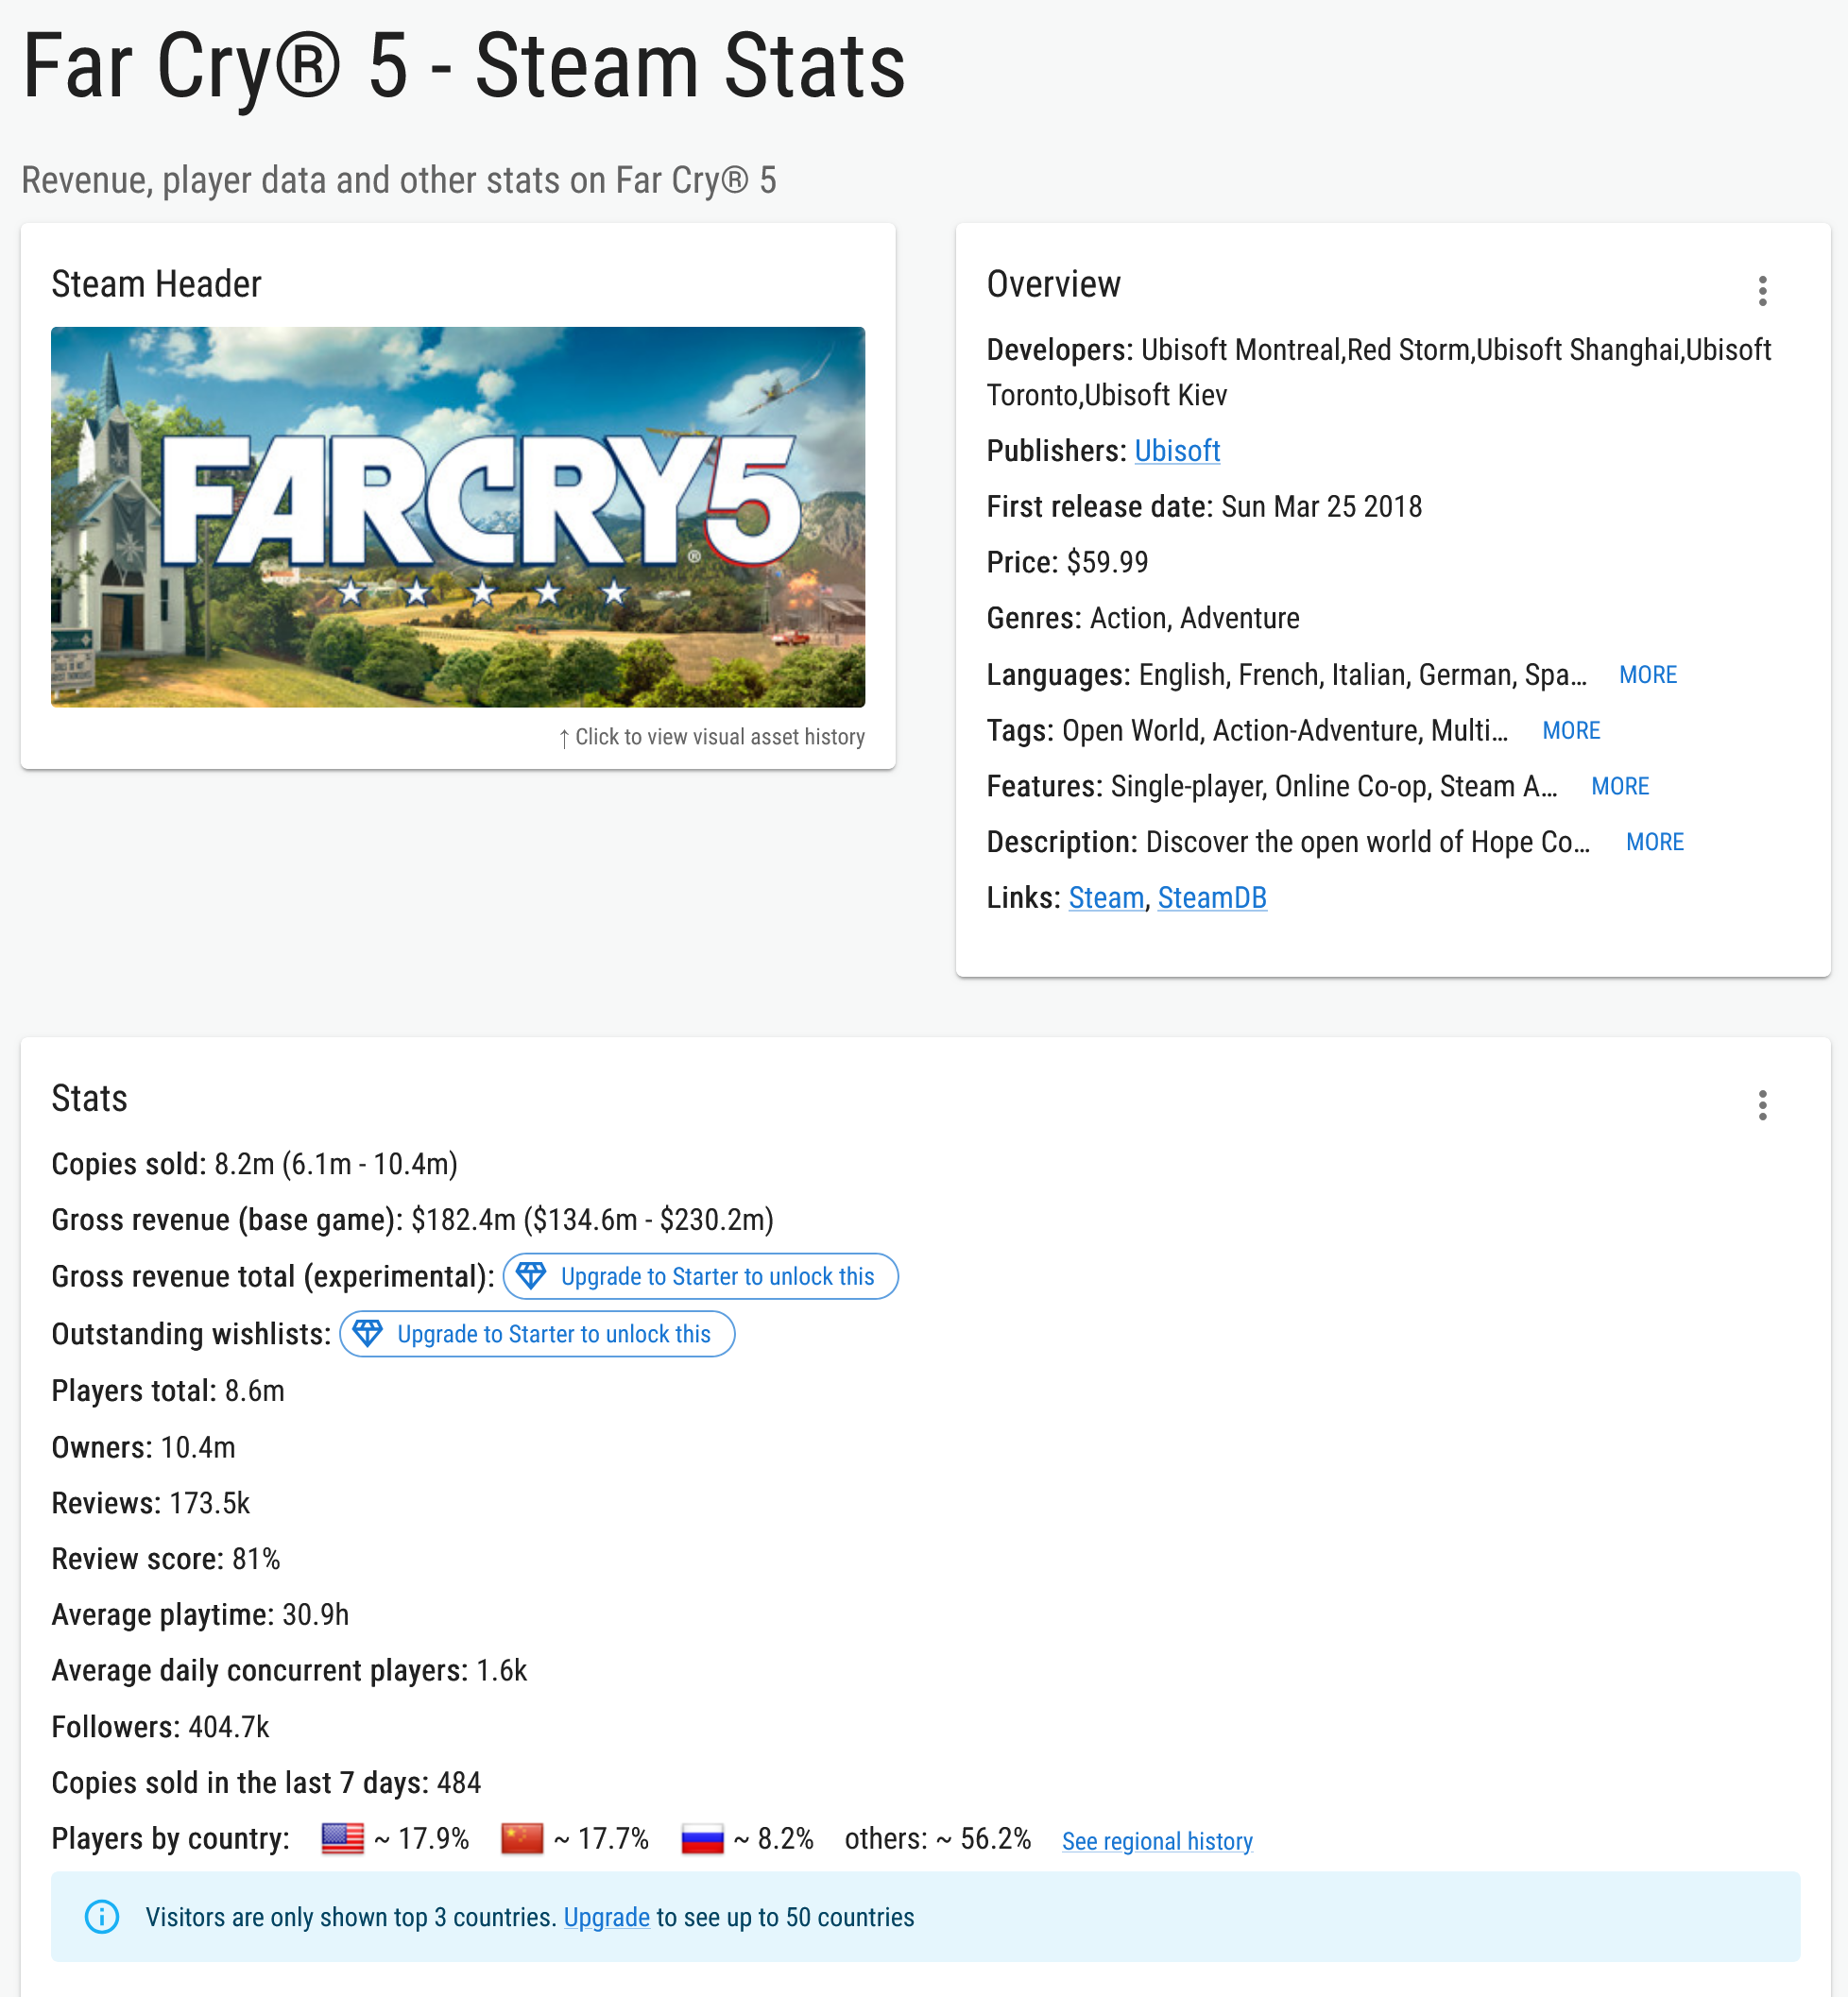Click Upgrade to Starter for Gross revenue total
The width and height of the screenshot is (1848, 1997).
(x=701, y=1276)
